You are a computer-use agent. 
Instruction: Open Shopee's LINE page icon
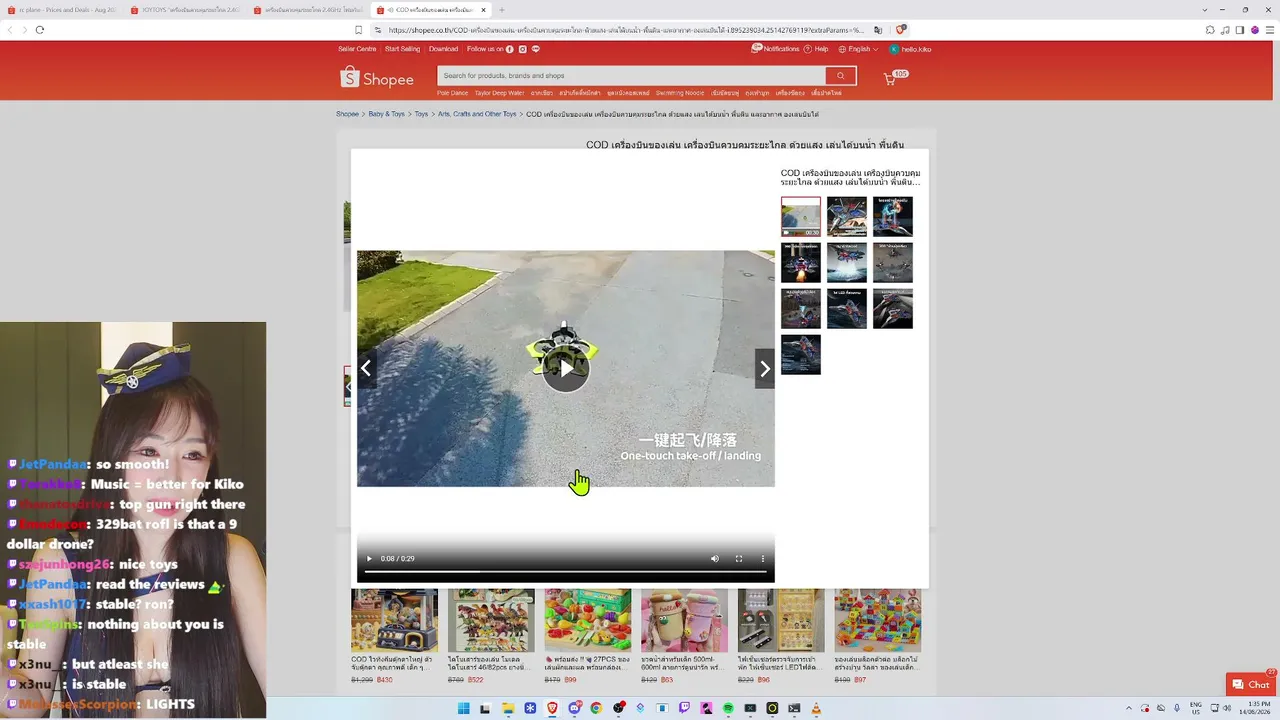click(x=536, y=49)
